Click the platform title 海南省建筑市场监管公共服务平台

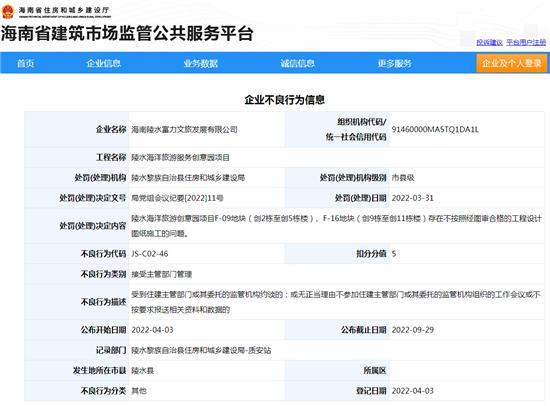click(x=127, y=33)
